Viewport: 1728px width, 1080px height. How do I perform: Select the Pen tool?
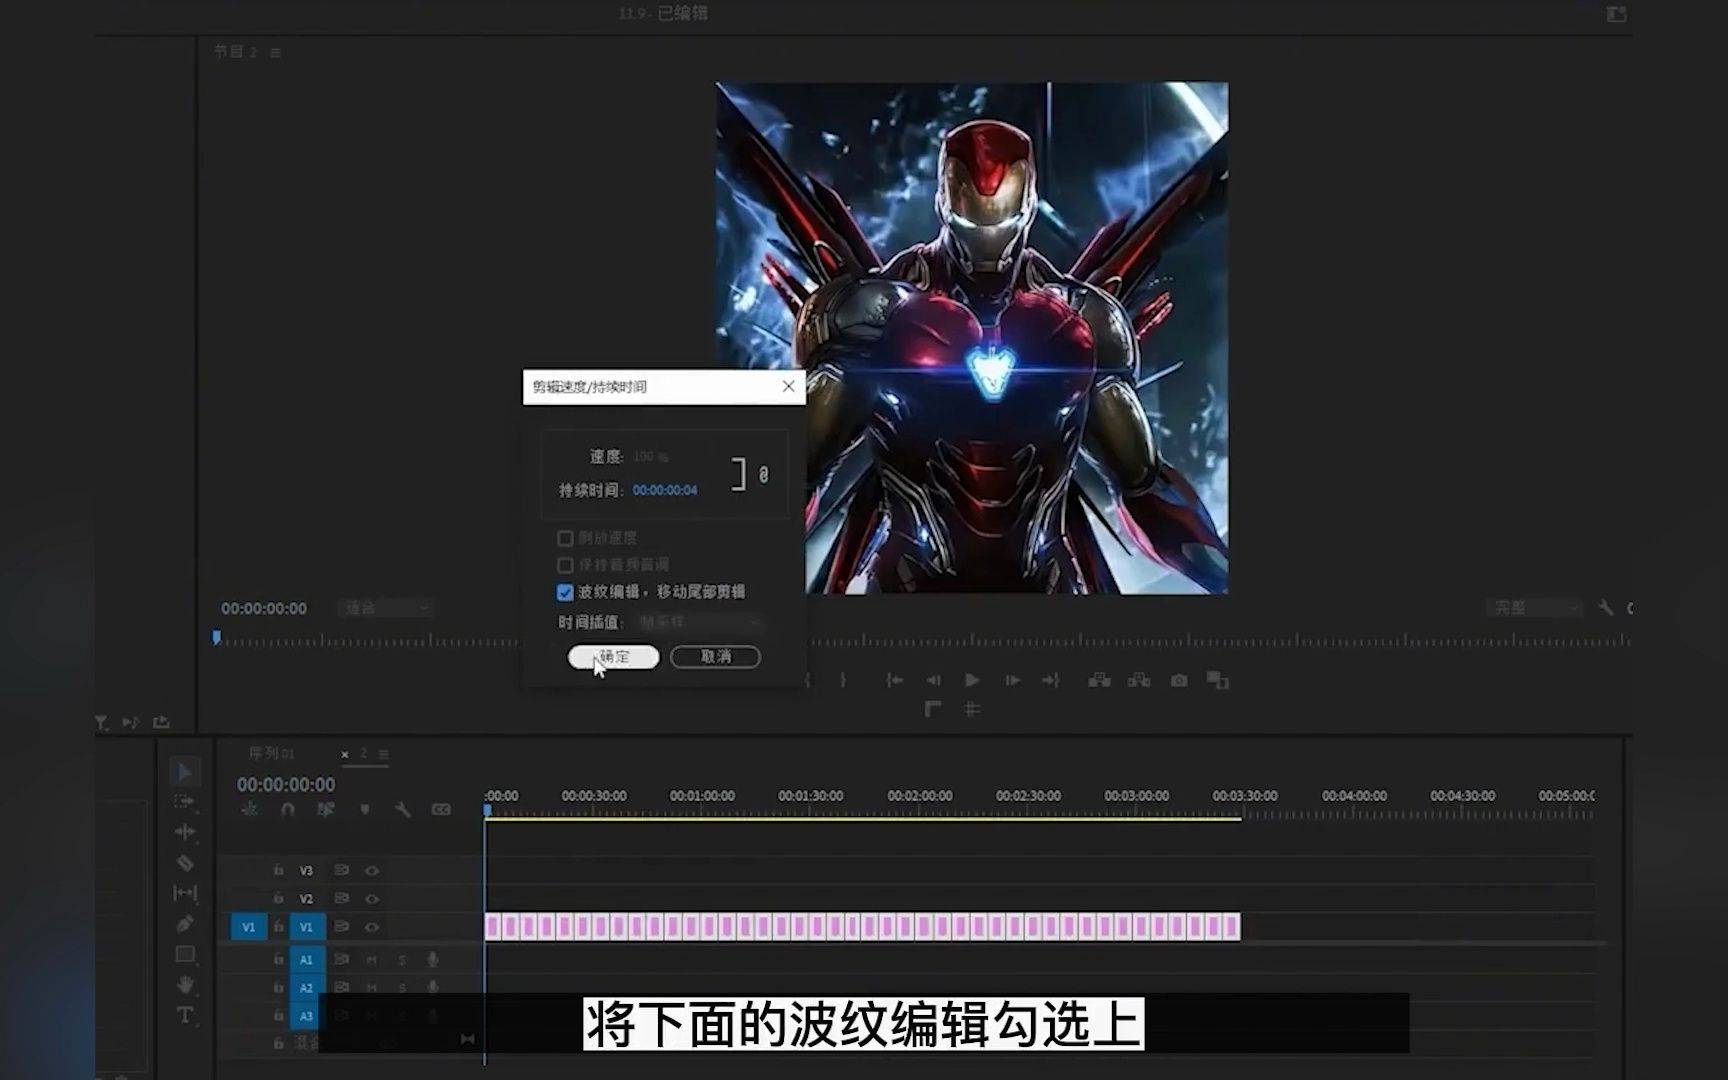(x=185, y=923)
